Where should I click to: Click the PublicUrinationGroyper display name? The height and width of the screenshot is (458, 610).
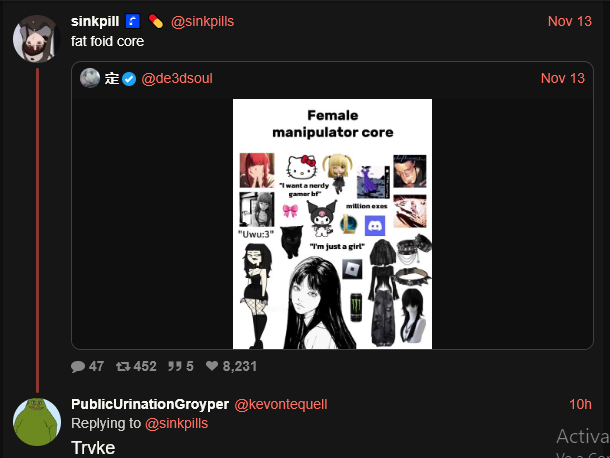(150, 404)
